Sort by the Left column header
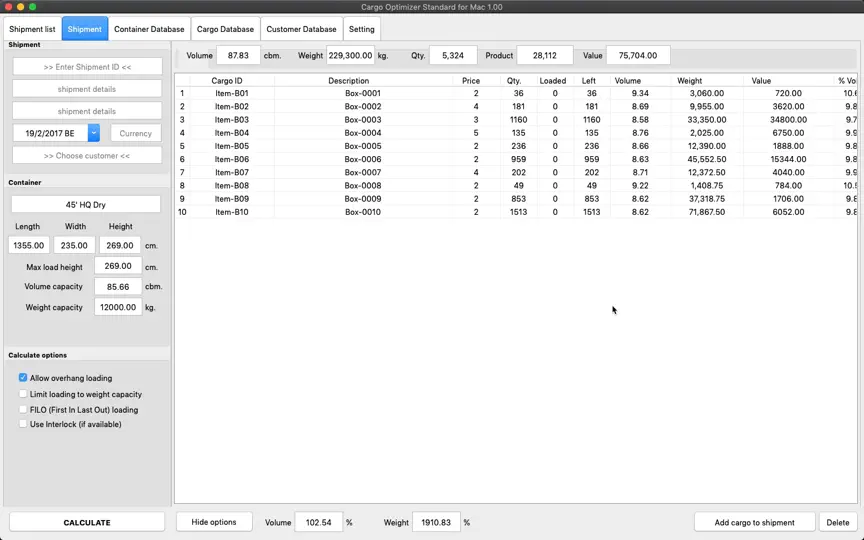 588,80
